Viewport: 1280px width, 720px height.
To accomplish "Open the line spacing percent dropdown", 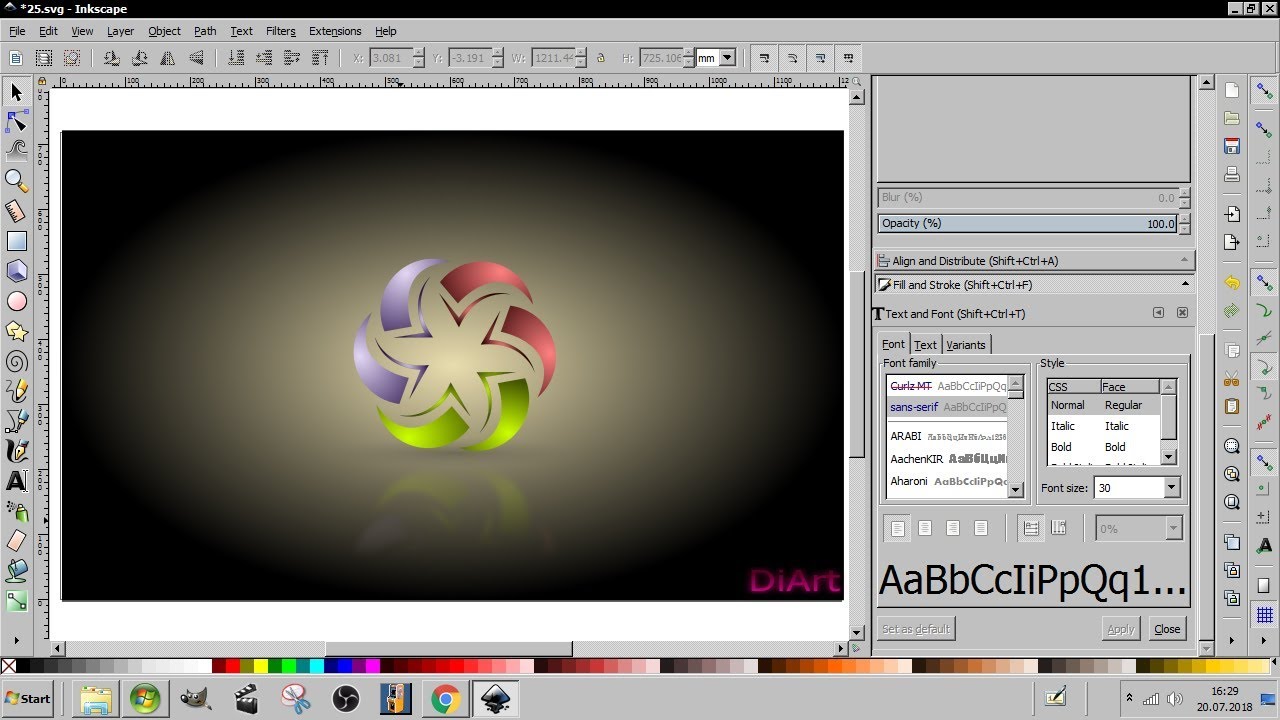I will tap(1174, 528).
